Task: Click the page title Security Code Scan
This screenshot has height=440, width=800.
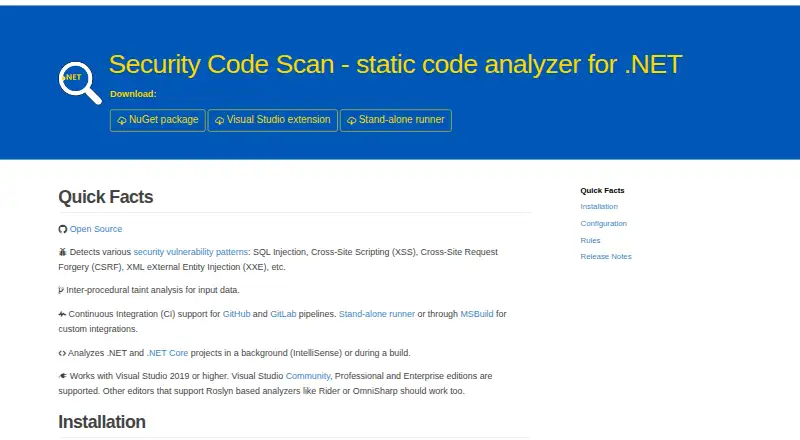Action: click(x=395, y=65)
